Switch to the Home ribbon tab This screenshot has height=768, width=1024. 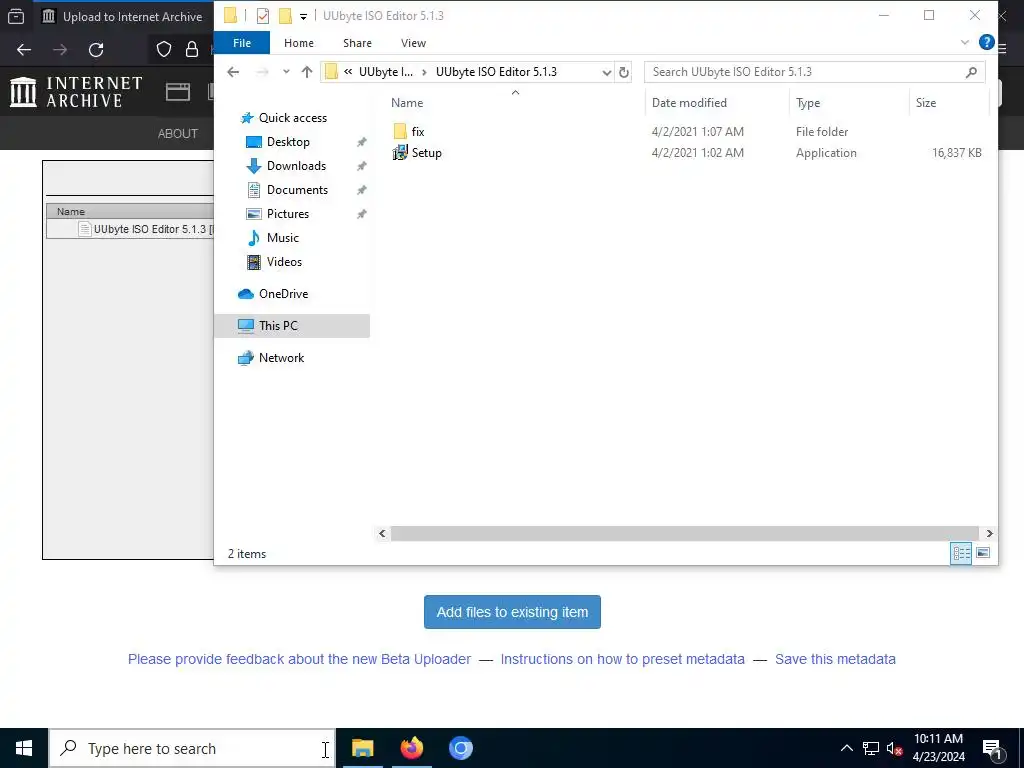[x=298, y=43]
